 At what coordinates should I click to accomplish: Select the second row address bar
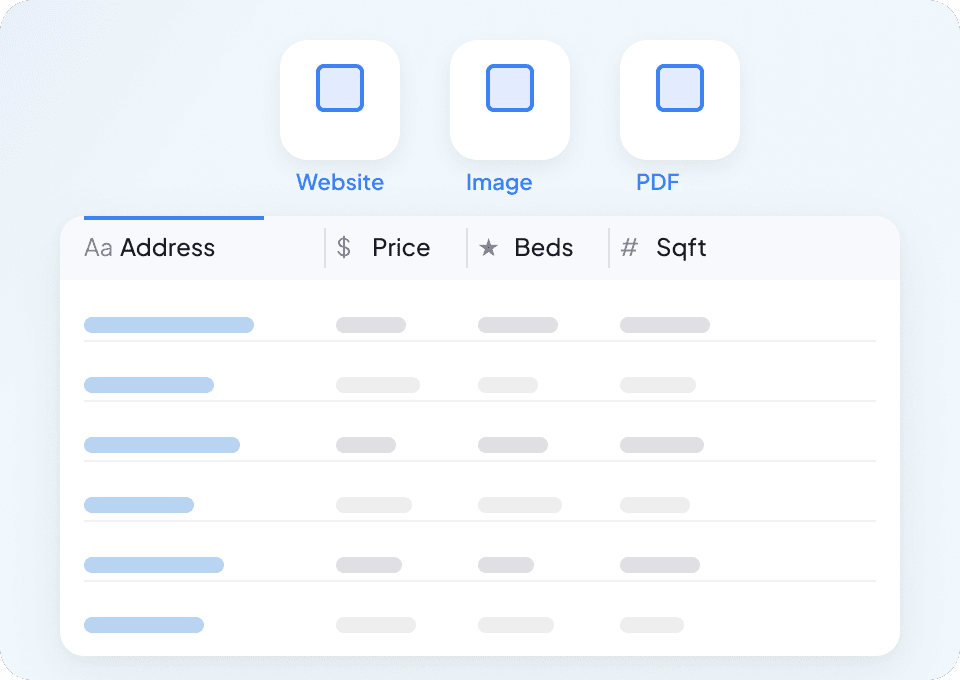149,385
